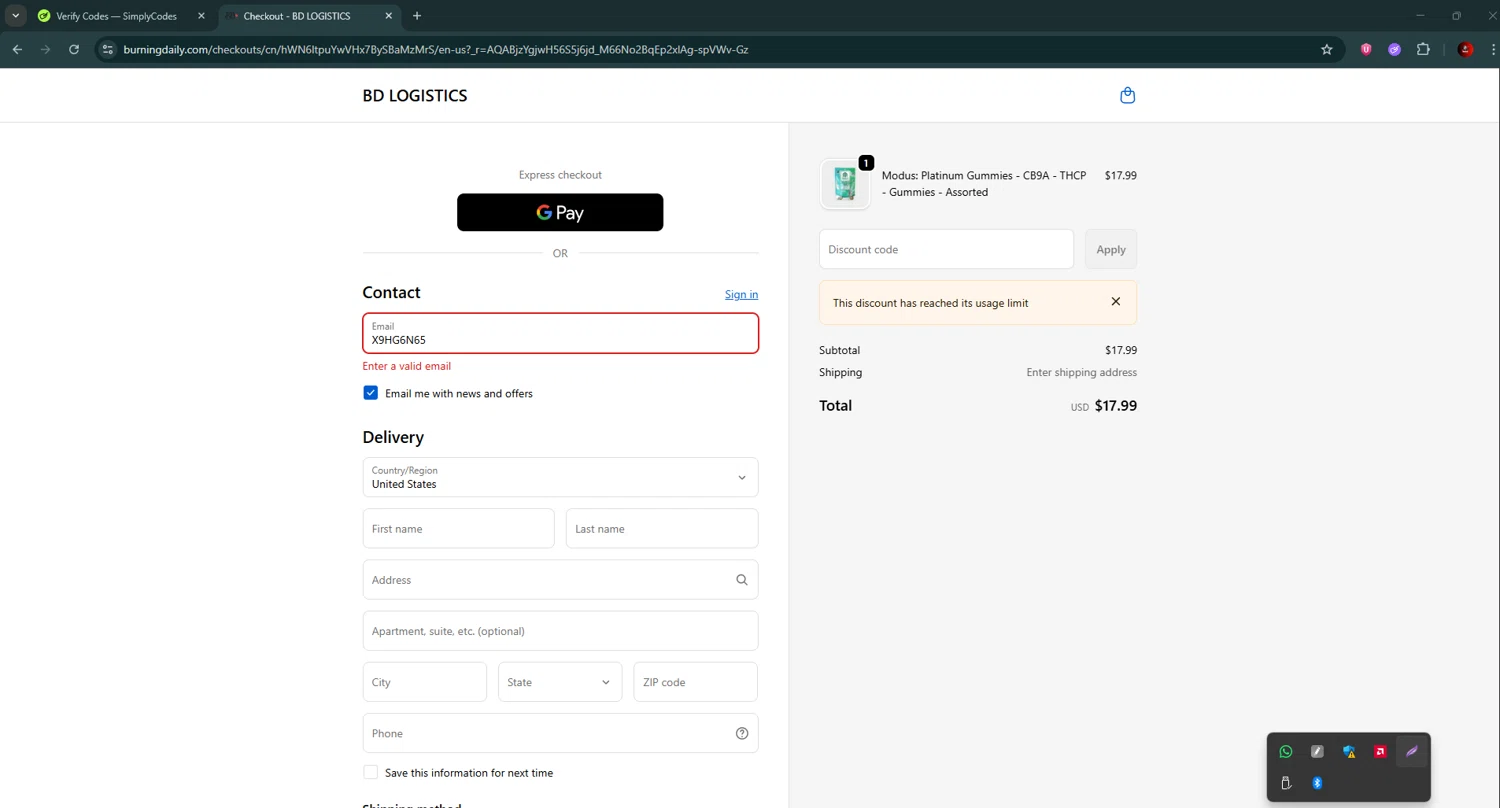Screen dimensions: 1500x808
Task: Click the Email field containing X9HG6N65
Action: click(560, 333)
